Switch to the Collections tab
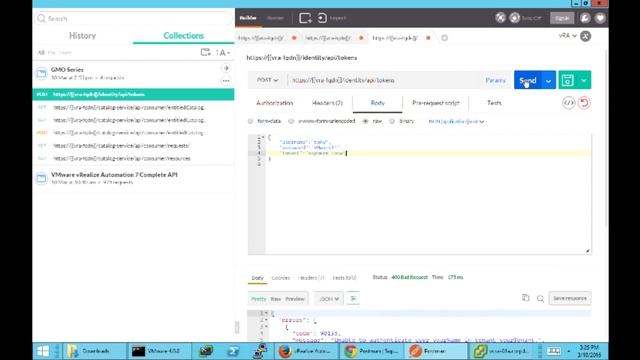Image resolution: width=640 pixels, height=360 pixels. coord(183,36)
